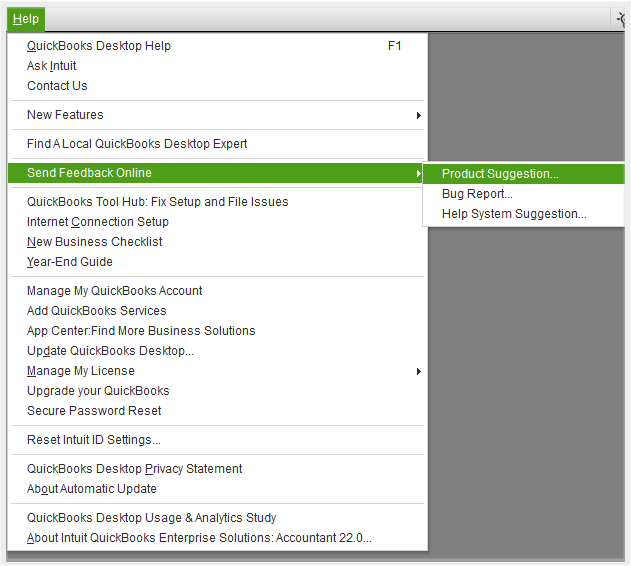Image resolution: width=631 pixels, height=566 pixels.
Task: Select the Year-End Guide item
Action: coord(217,262)
